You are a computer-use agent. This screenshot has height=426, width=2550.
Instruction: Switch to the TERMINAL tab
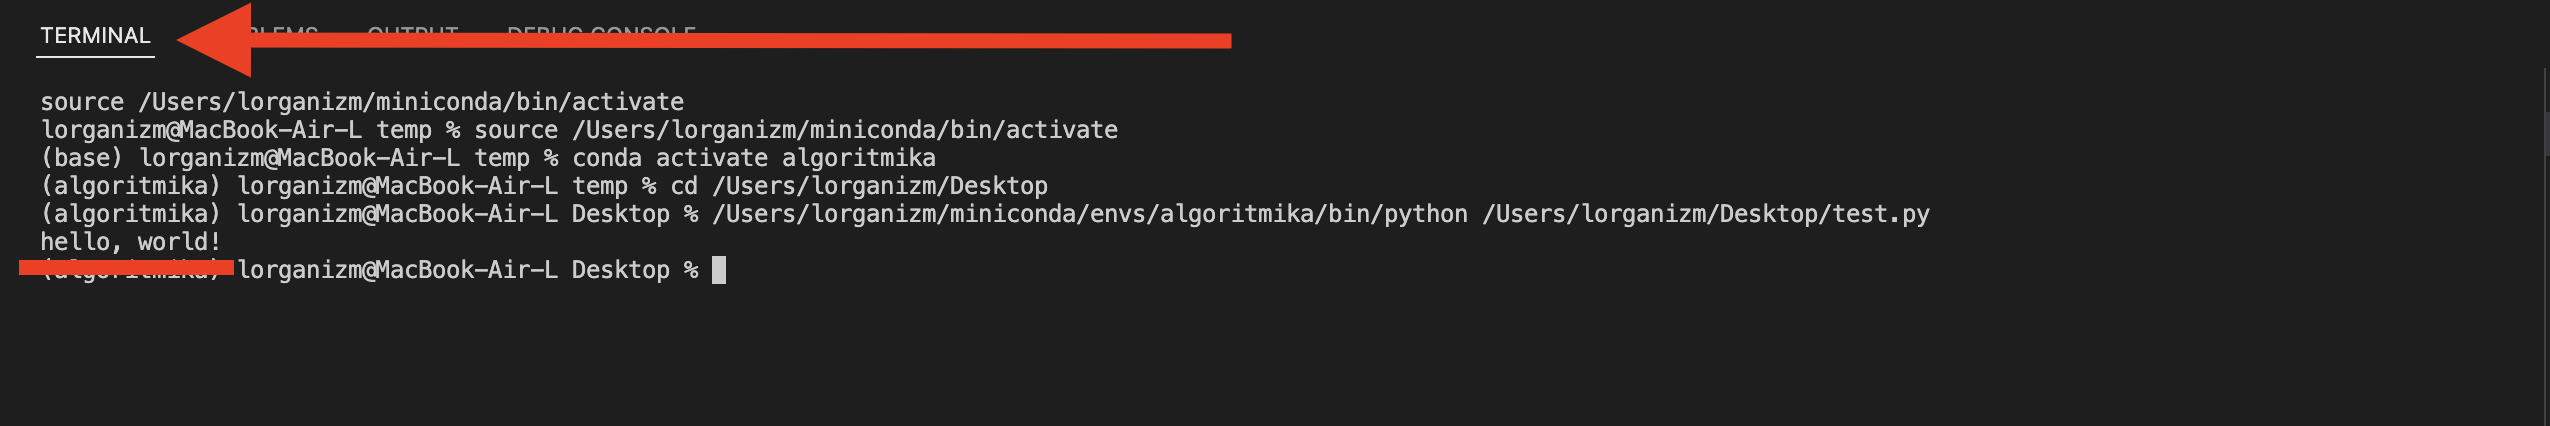(95, 36)
